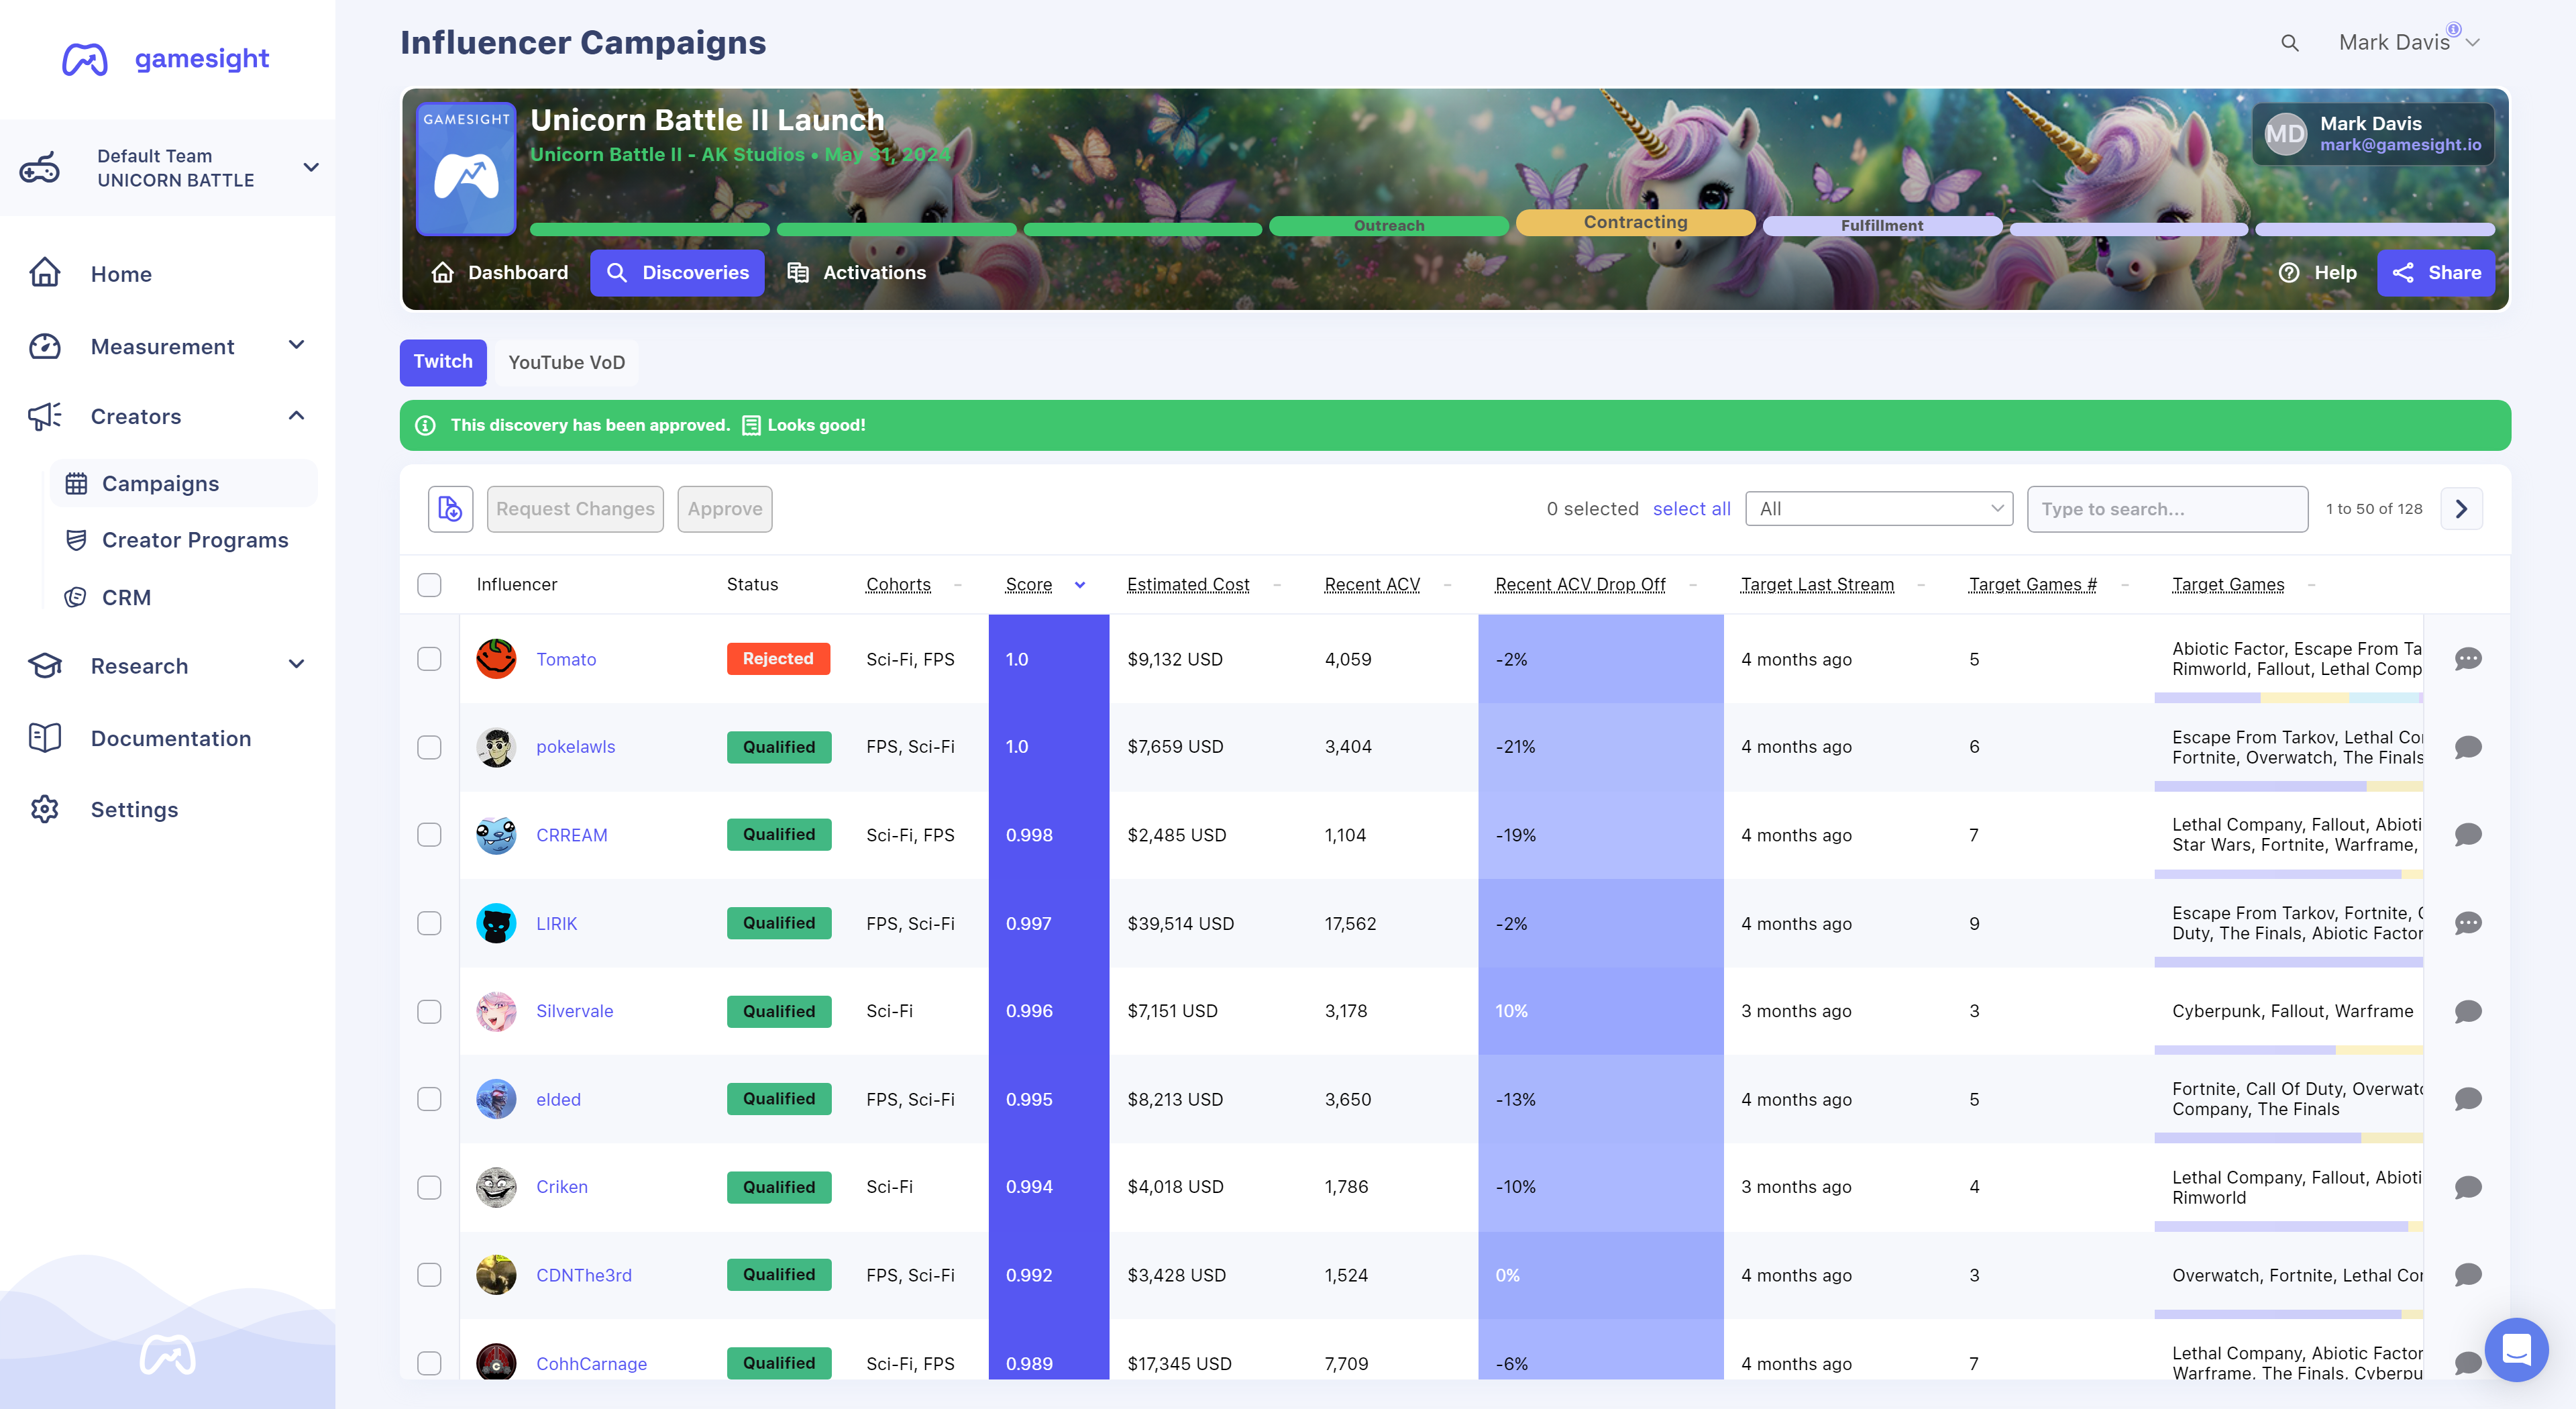Click the Gamesight campaign logo tile
This screenshot has width=2576, height=1409.
tap(466, 169)
